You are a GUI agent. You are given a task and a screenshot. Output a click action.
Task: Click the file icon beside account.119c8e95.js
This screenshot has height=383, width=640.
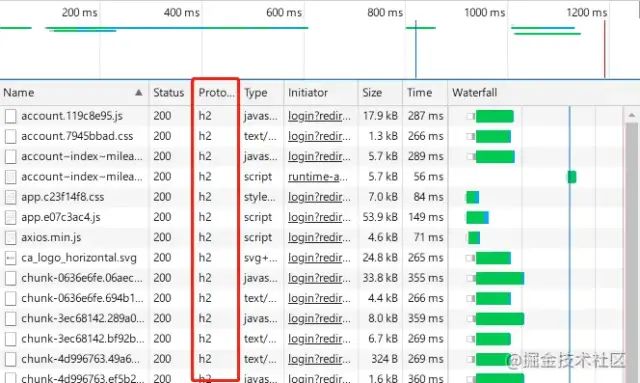click(11, 116)
